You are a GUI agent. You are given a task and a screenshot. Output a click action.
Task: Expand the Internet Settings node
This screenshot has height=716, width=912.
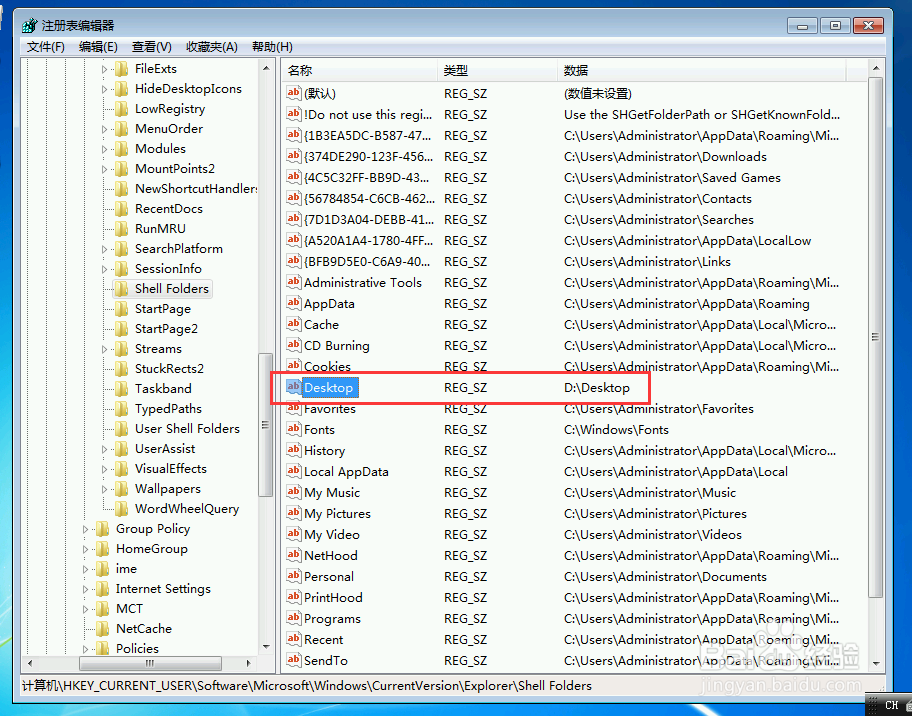[x=86, y=588]
